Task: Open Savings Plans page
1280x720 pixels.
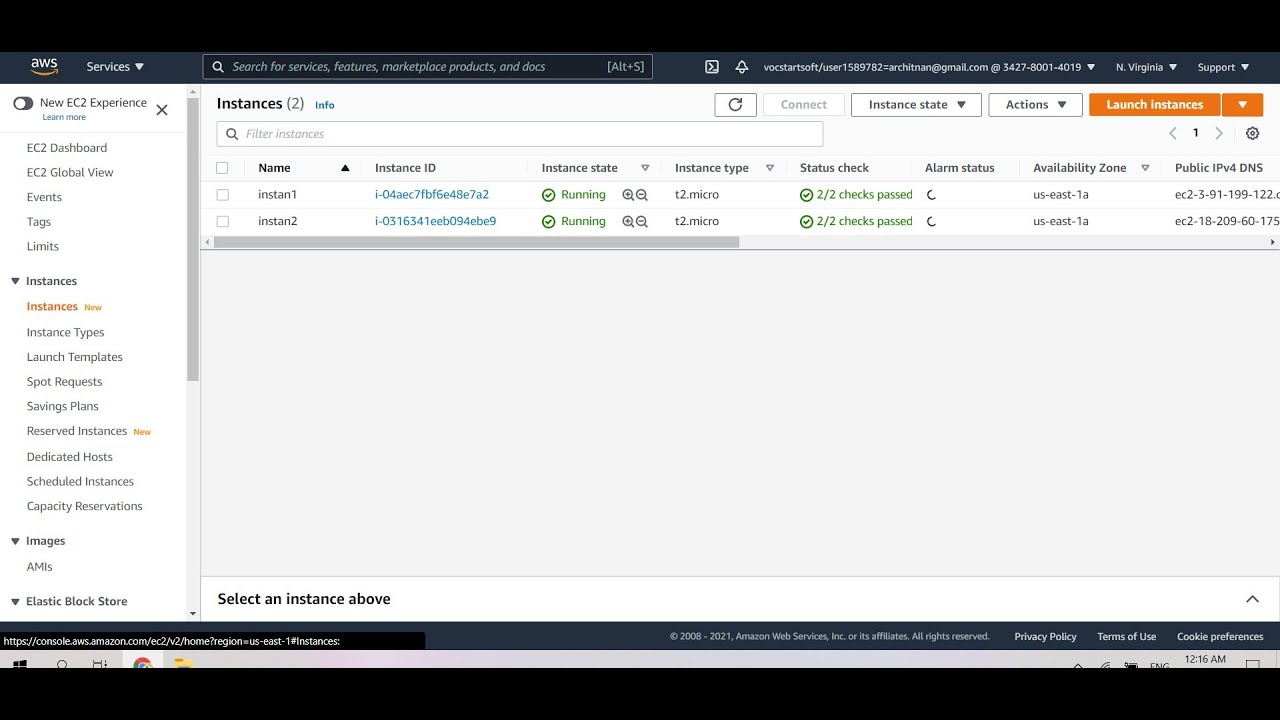Action: (x=62, y=407)
